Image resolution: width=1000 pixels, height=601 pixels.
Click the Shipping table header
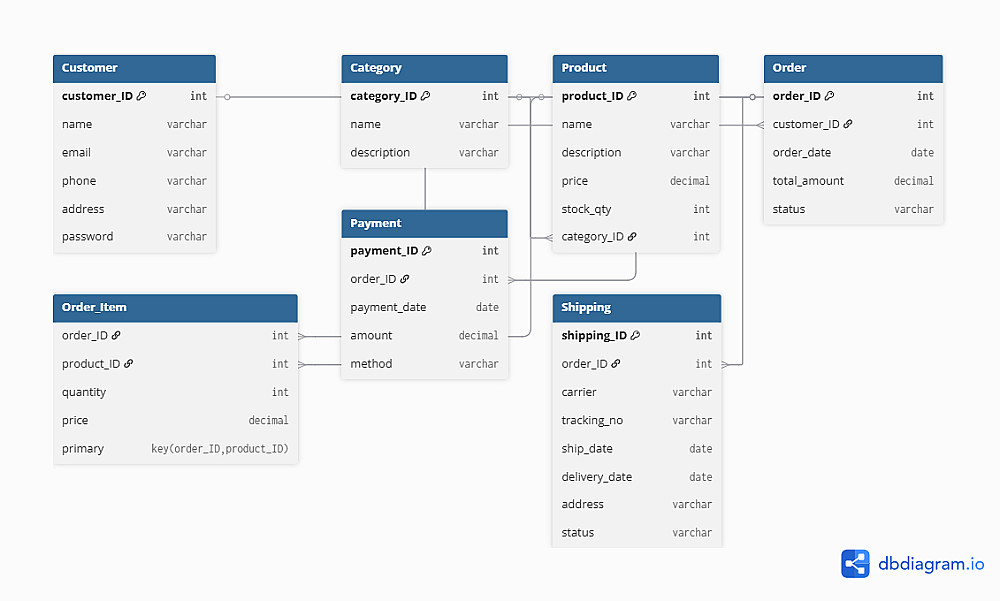coord(636,307)
